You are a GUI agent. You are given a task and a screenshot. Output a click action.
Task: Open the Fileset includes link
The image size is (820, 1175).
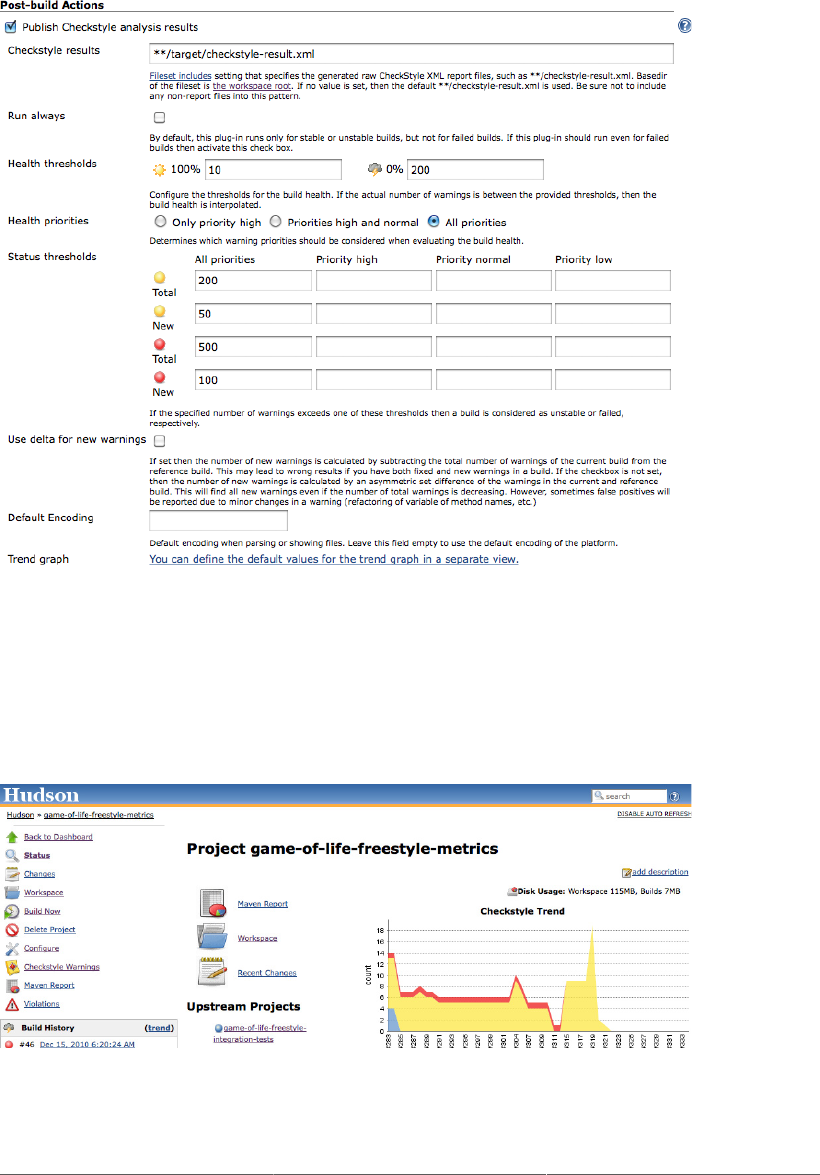point(180,76)
